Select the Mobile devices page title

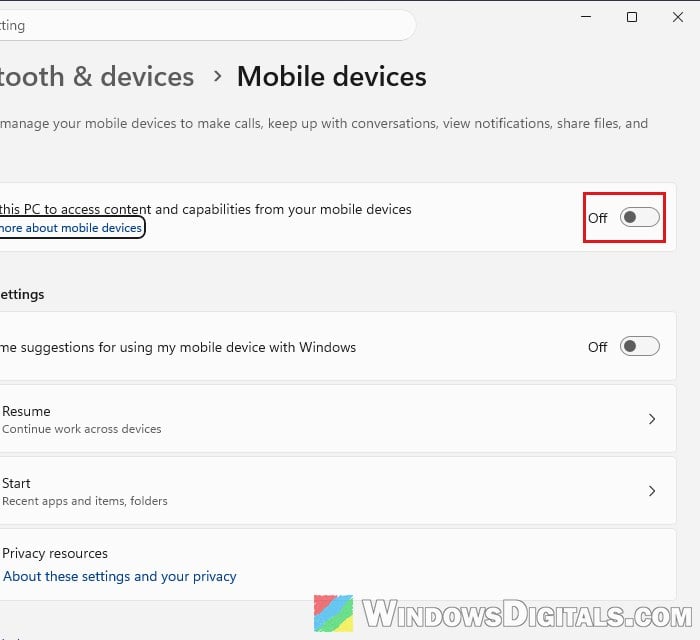332,76
